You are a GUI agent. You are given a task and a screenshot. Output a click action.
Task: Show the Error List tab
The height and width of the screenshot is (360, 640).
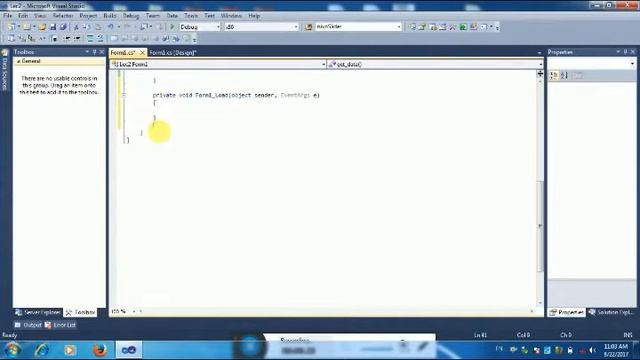[60, 325]
